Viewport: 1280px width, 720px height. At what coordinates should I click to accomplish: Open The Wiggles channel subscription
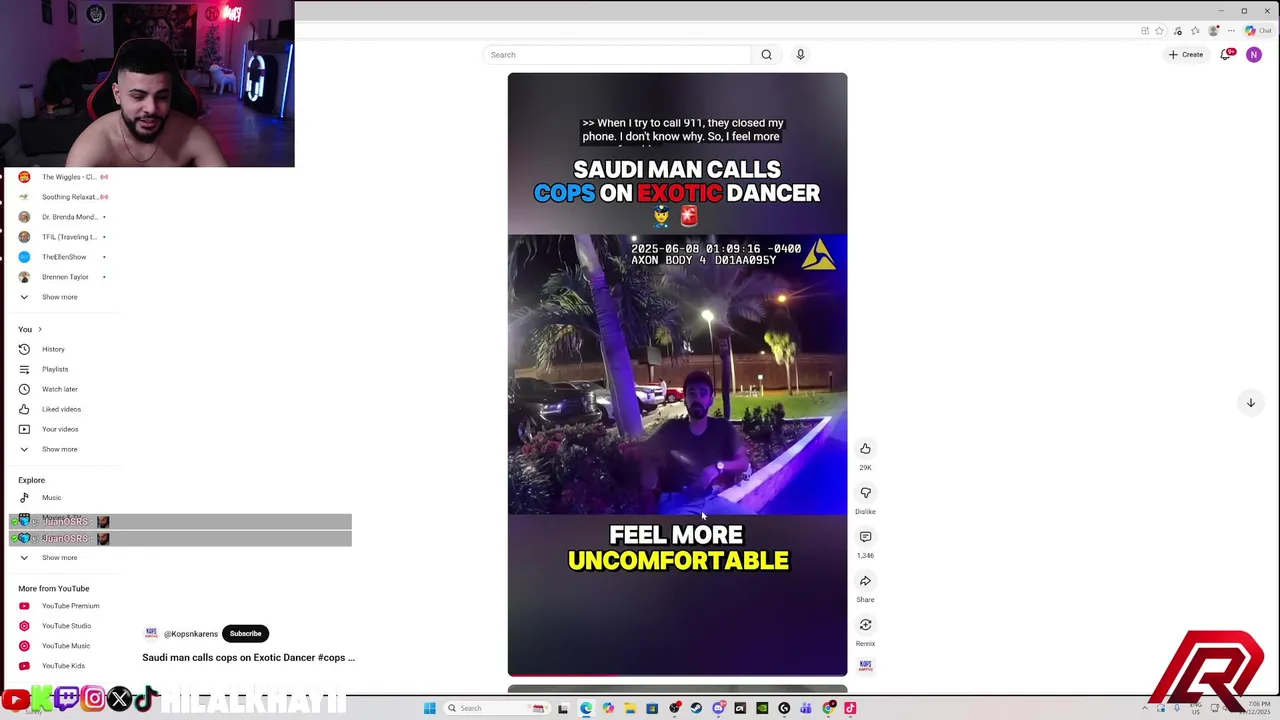point(68,177)
